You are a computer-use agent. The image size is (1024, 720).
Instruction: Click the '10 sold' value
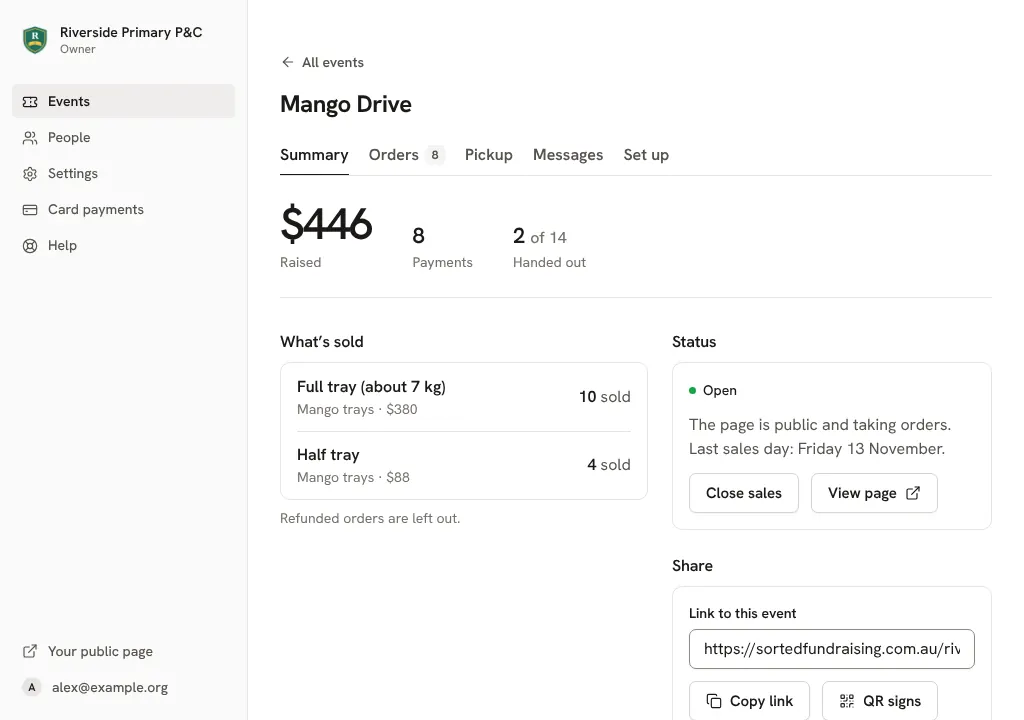(x=605, y=397)
